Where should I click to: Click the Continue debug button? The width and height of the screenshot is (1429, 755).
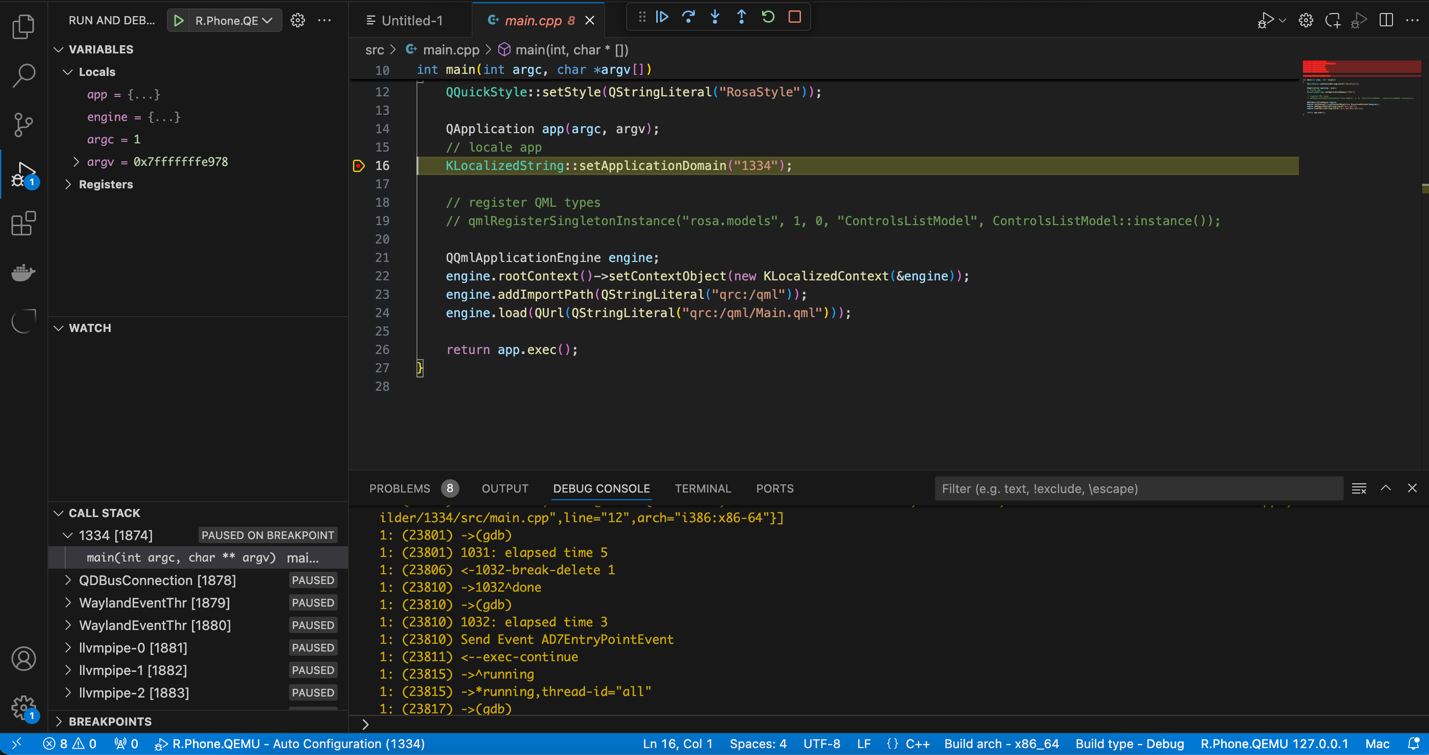point(662,17)
